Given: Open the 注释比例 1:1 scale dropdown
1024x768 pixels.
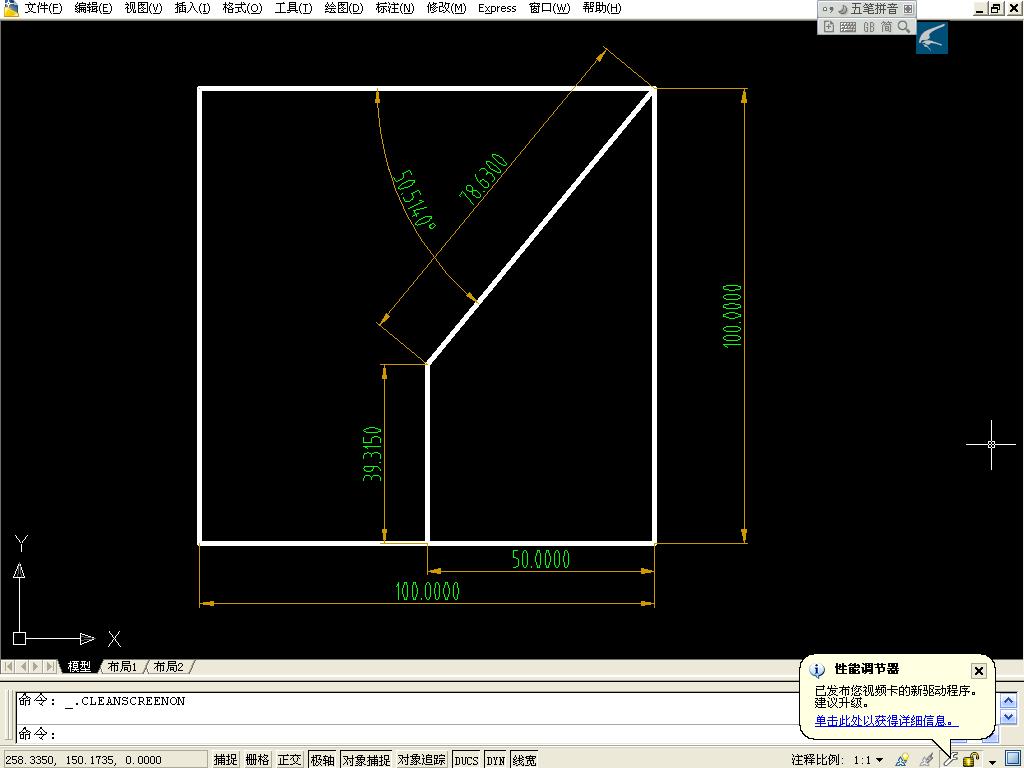Looking at the screenshot, I should coord(868,760).
